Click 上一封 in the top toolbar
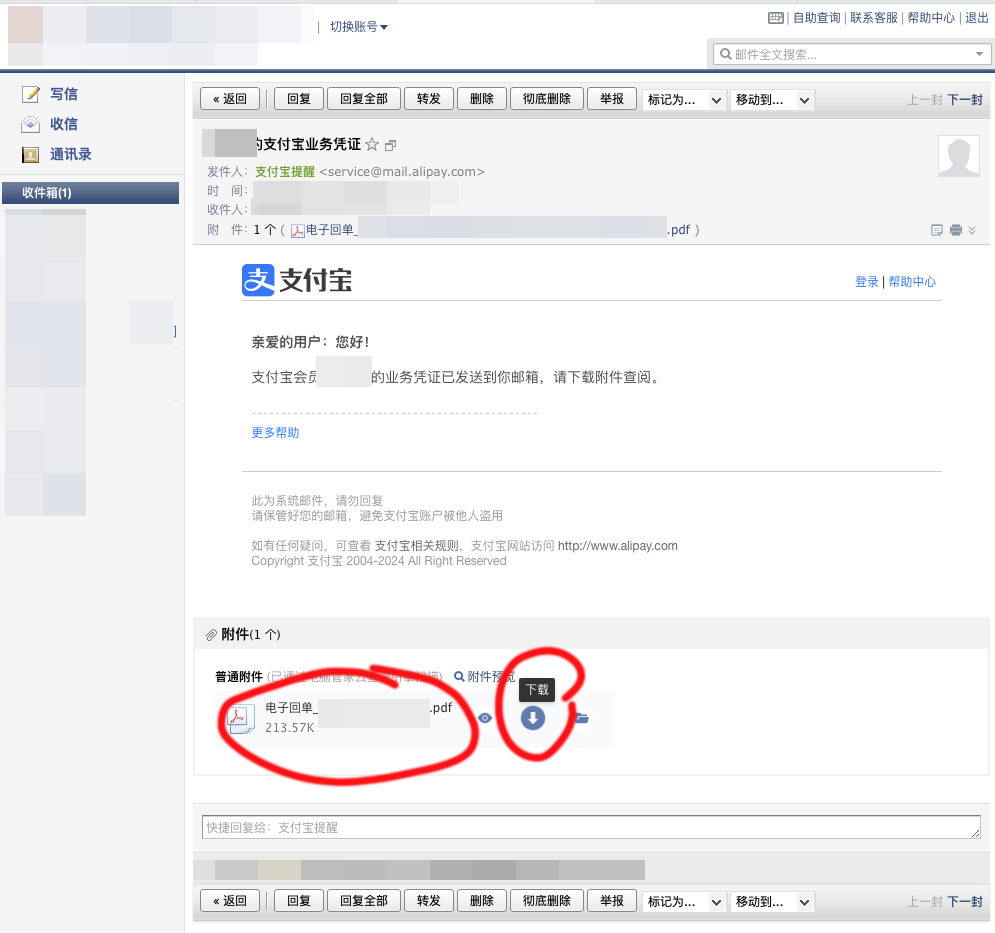The height and width of the screenshot is (933, 995). point(925,100)
